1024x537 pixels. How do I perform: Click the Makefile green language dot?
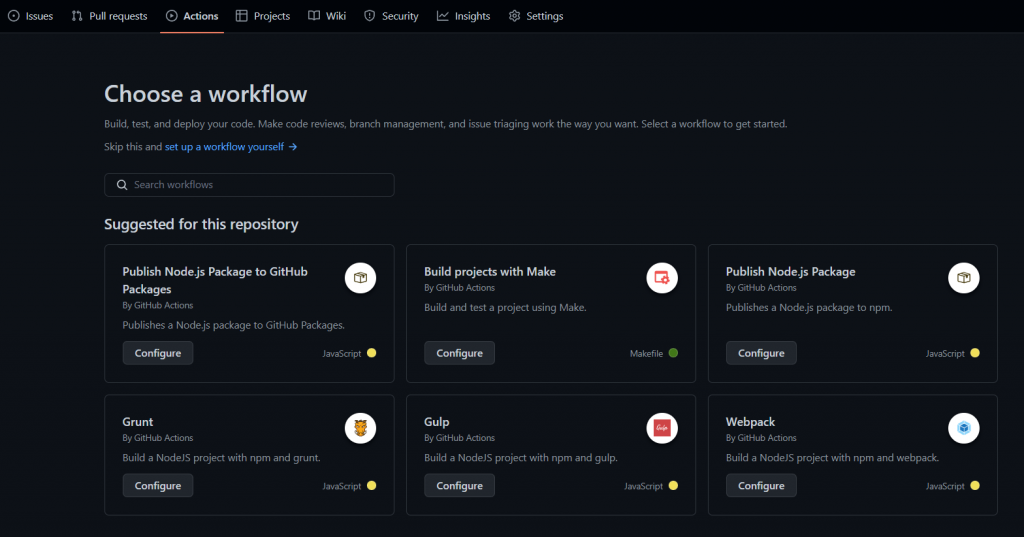pyautogui.click(x=673, y=353)
